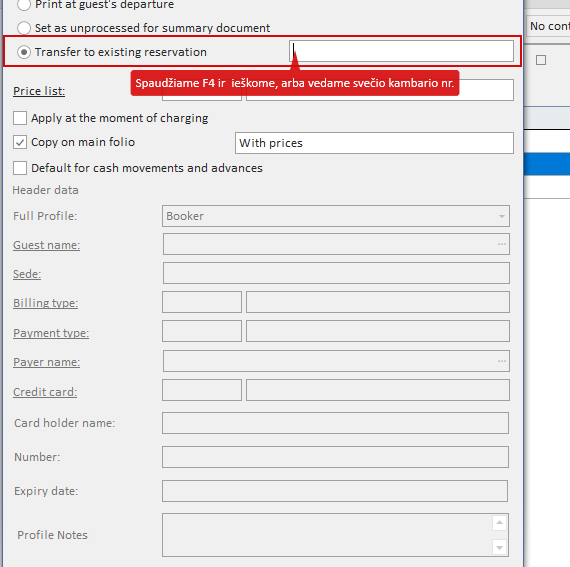Tick Default for cash movements and advances
The image size is (570, 567).
tap(20, 168)
